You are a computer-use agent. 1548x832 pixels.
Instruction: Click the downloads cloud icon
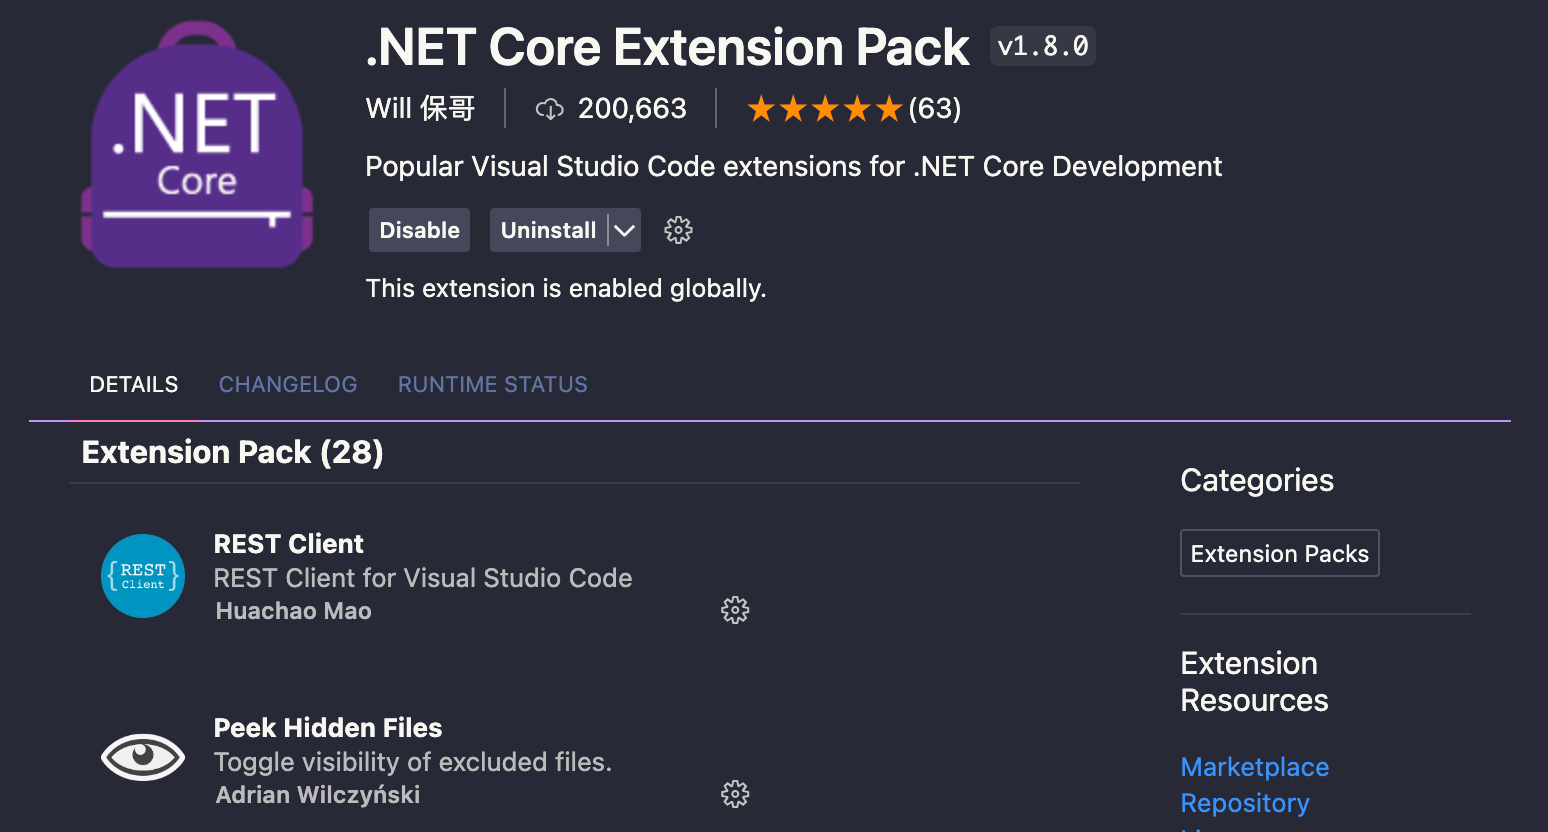click(x=550, y=108)
